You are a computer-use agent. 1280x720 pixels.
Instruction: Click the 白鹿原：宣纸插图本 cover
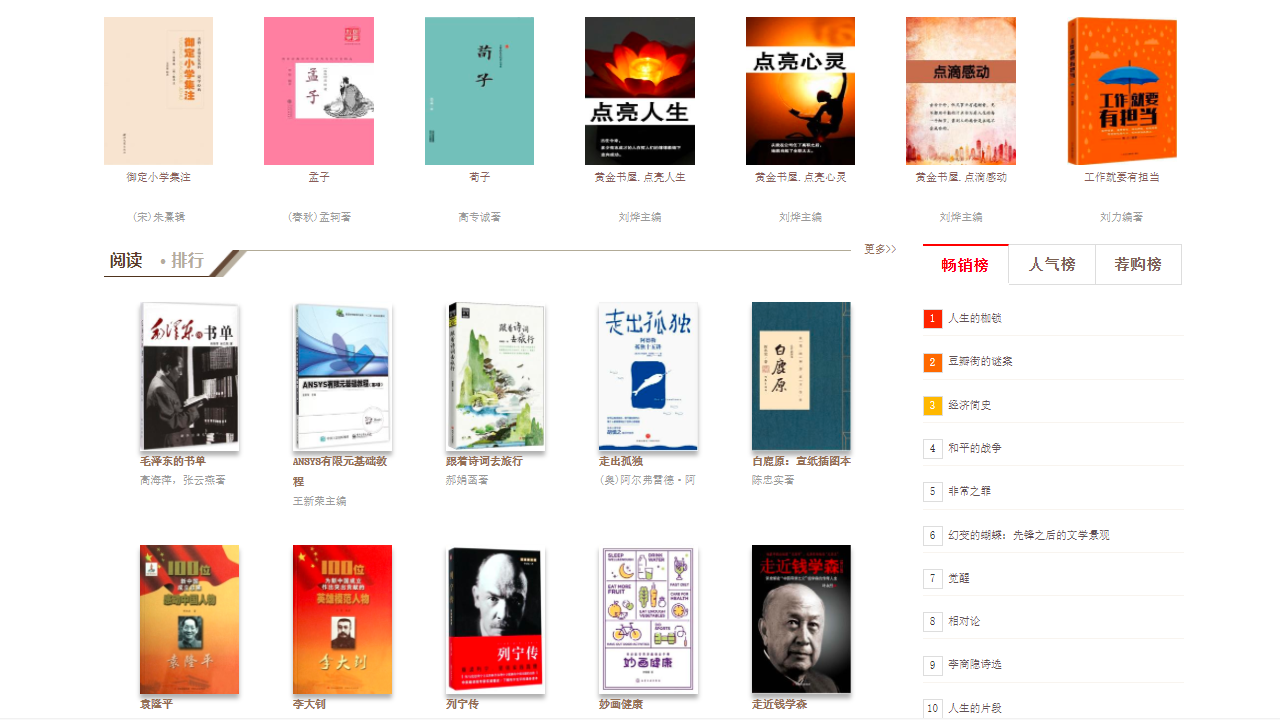(800, 376)
